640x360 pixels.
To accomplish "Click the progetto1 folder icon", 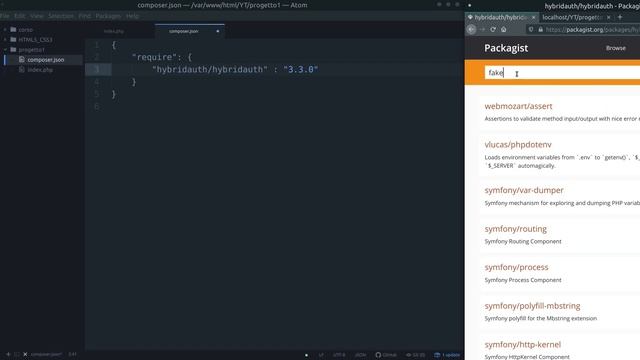I will (13, 50).
